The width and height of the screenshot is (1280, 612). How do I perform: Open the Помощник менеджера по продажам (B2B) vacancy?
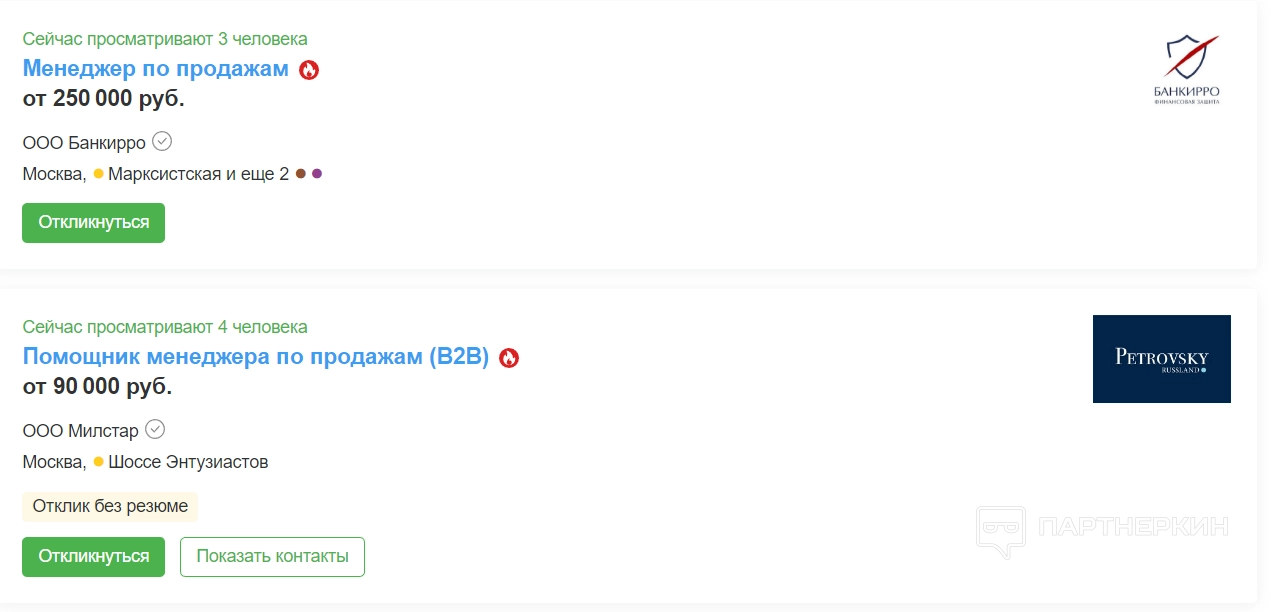click(255, 357)
